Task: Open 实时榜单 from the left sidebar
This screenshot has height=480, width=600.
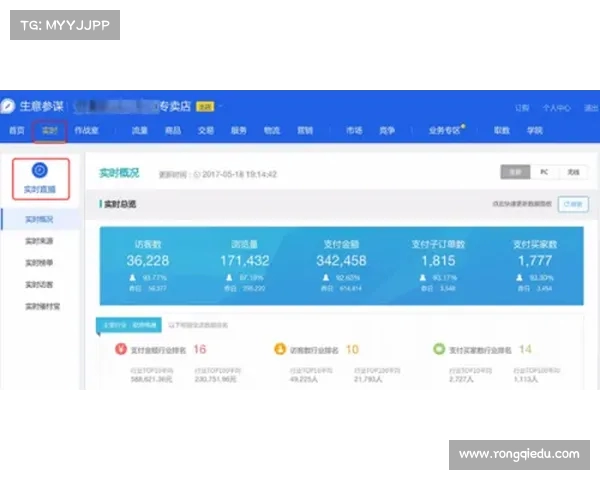Action: click(x=40, y=263)
